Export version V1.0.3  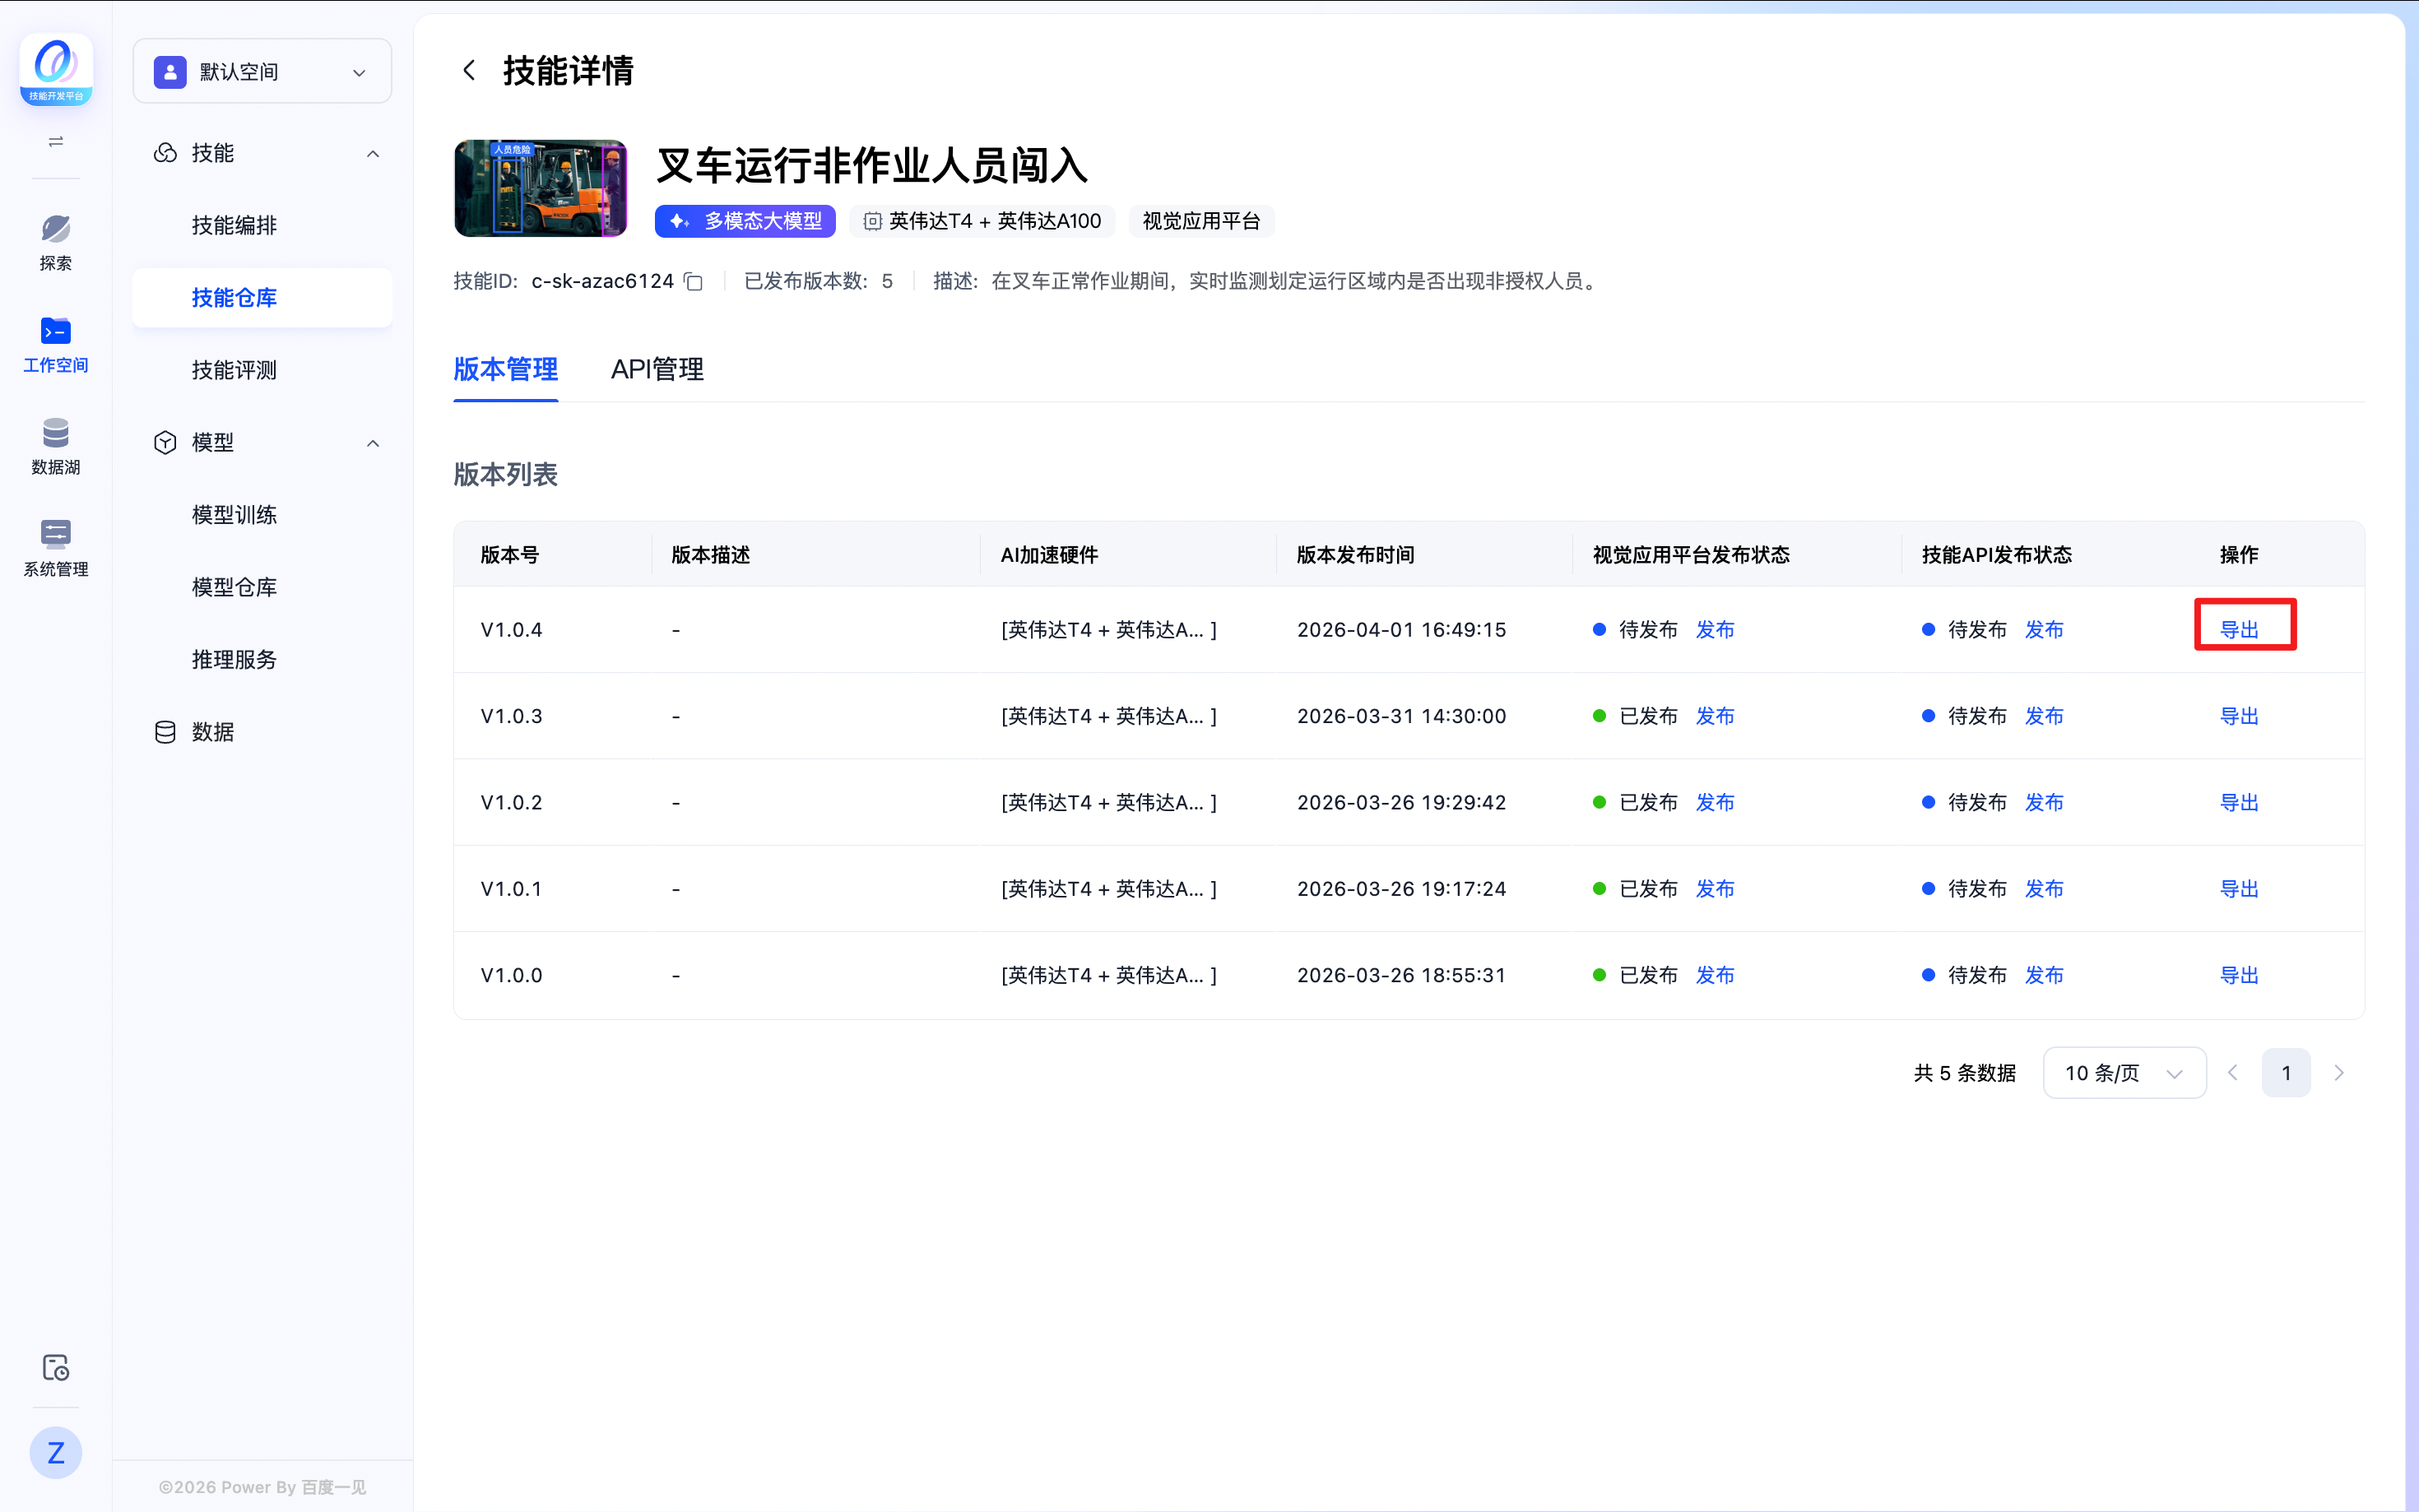pyautogui.click(x=2239, y=716)
